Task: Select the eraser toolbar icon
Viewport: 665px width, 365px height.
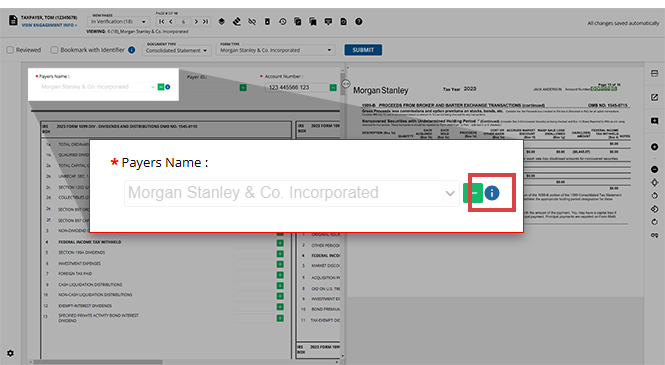Action: [x=237, y=22]
